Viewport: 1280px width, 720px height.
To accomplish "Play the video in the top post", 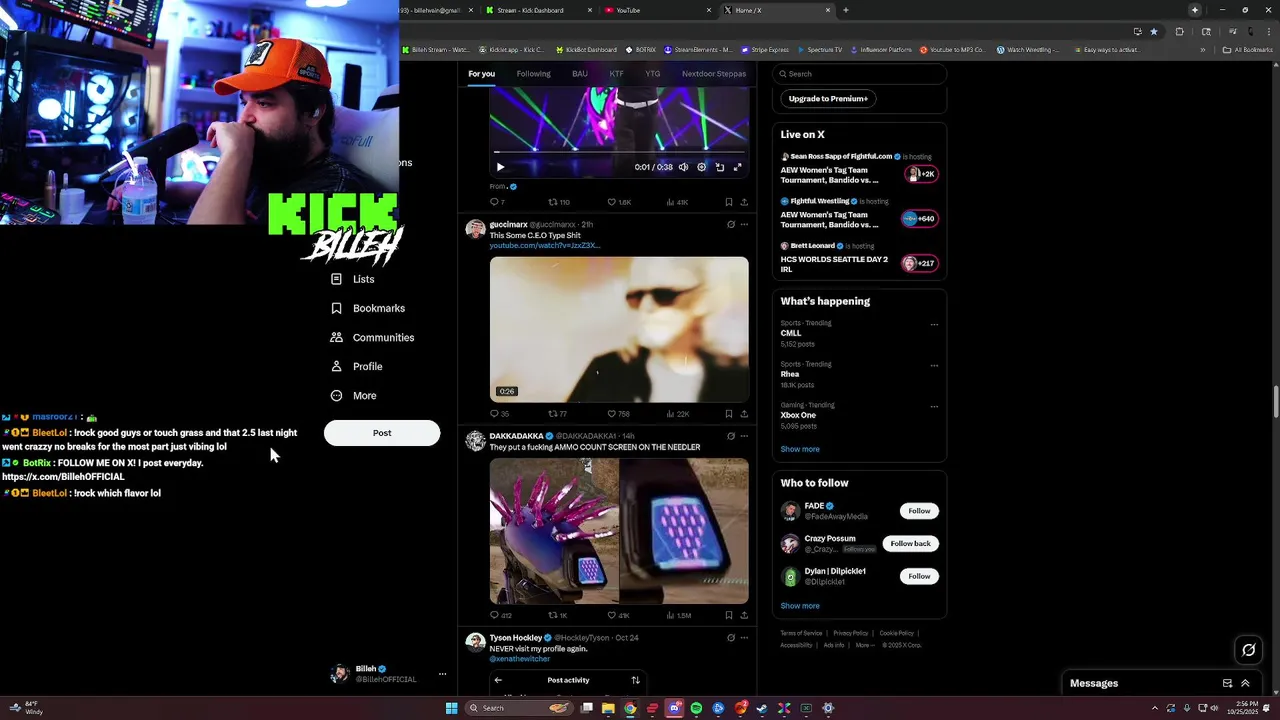I will pyautogui.click(x=500, y=167).
